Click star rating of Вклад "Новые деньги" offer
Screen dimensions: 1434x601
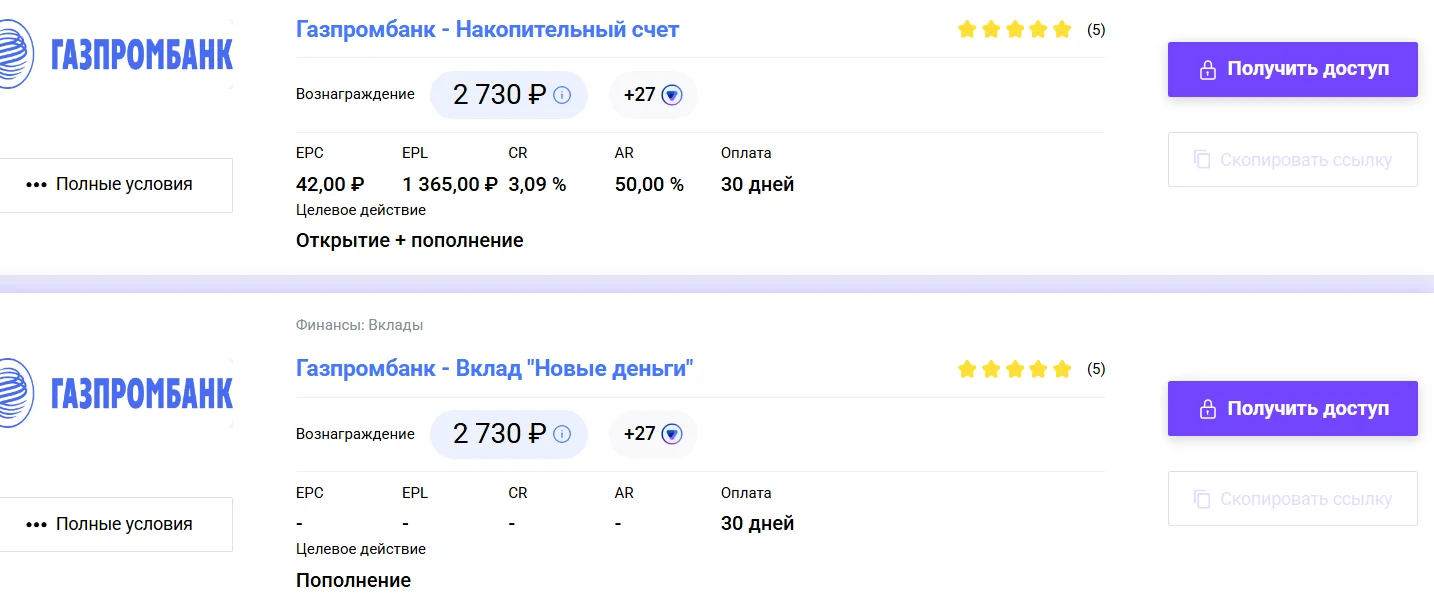[x=1014, y=369]
